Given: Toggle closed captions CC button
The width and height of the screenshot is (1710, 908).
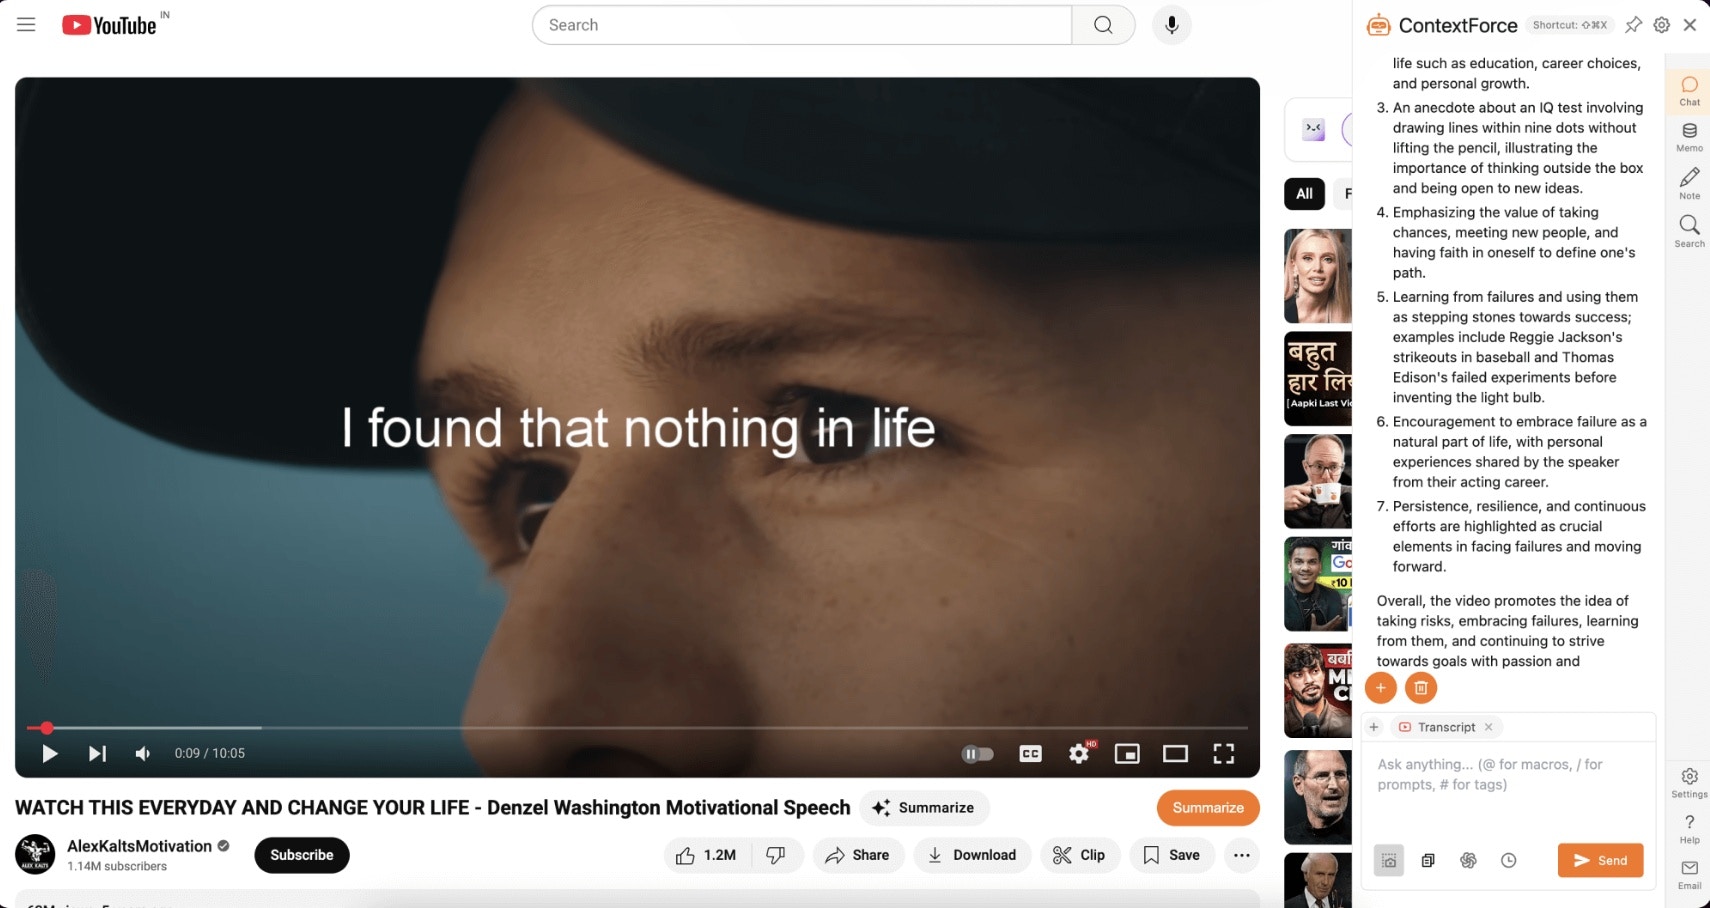Looking at the screenshot, I should pos(1030,754).
